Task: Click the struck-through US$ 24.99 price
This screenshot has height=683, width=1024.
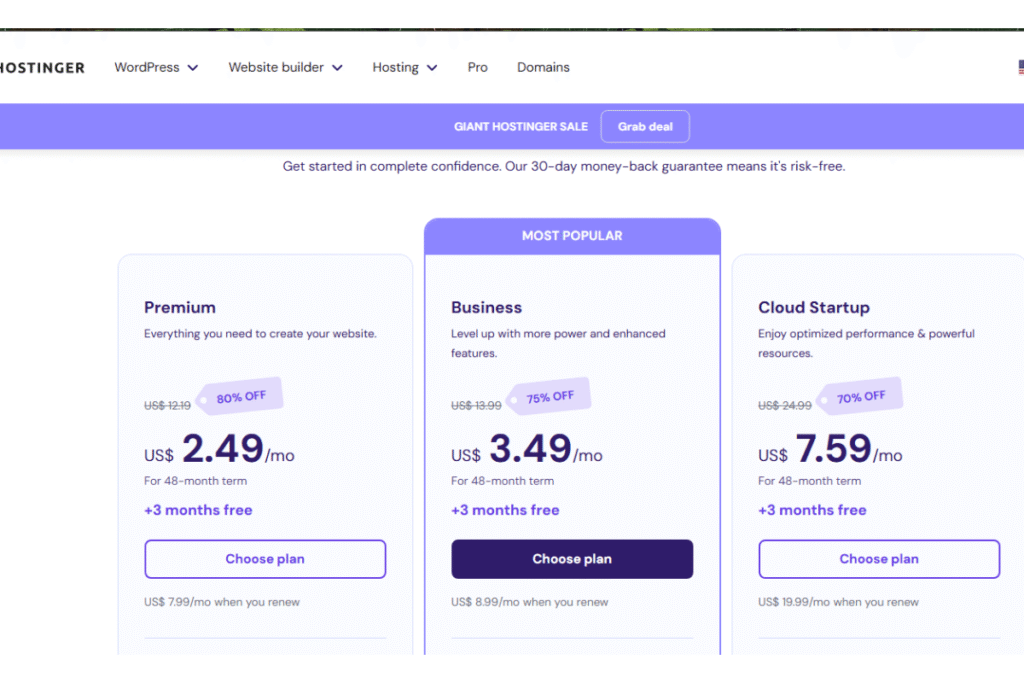Action: (x=784, y=405)
